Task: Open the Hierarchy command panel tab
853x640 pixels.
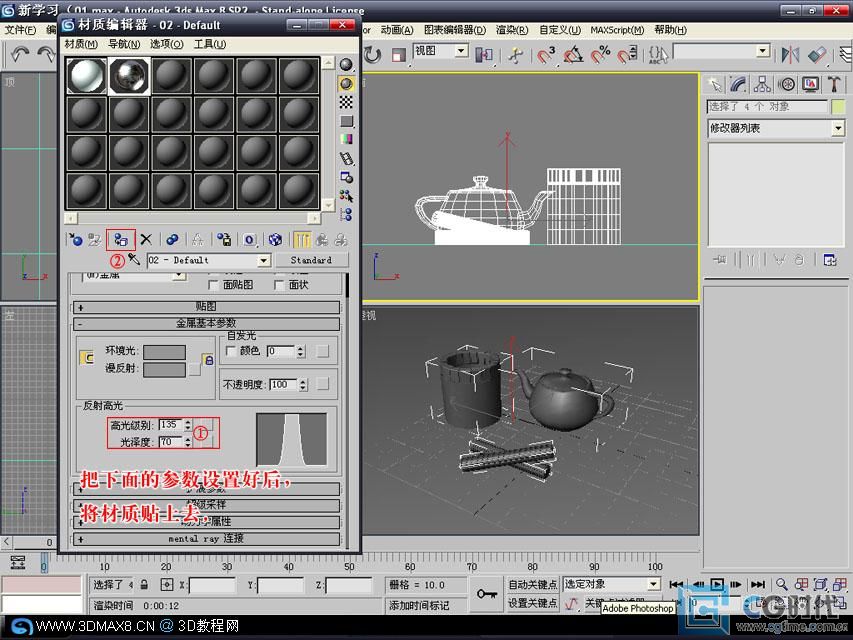Action: [x=762, y=84]
